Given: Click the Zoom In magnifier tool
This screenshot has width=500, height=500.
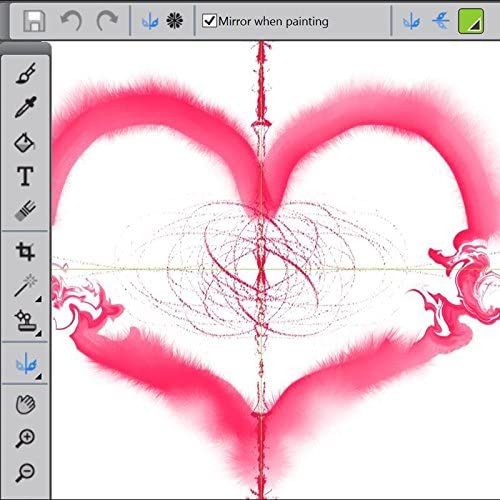Looking at the screenshot, I should [25, 438].
